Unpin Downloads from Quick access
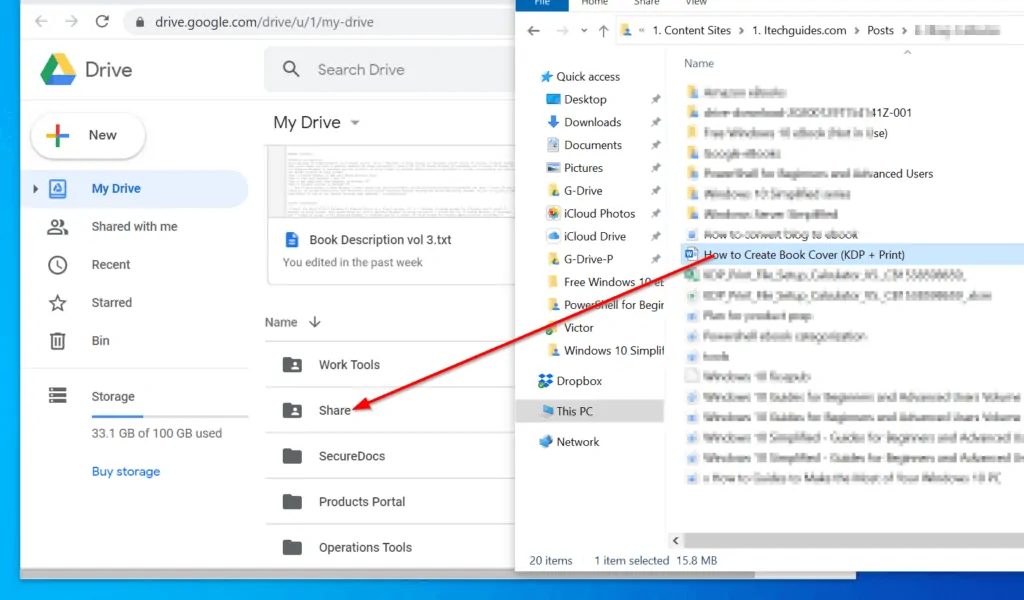The width and height of the screenshot is (1024, 600). click(x=658, y=121)
